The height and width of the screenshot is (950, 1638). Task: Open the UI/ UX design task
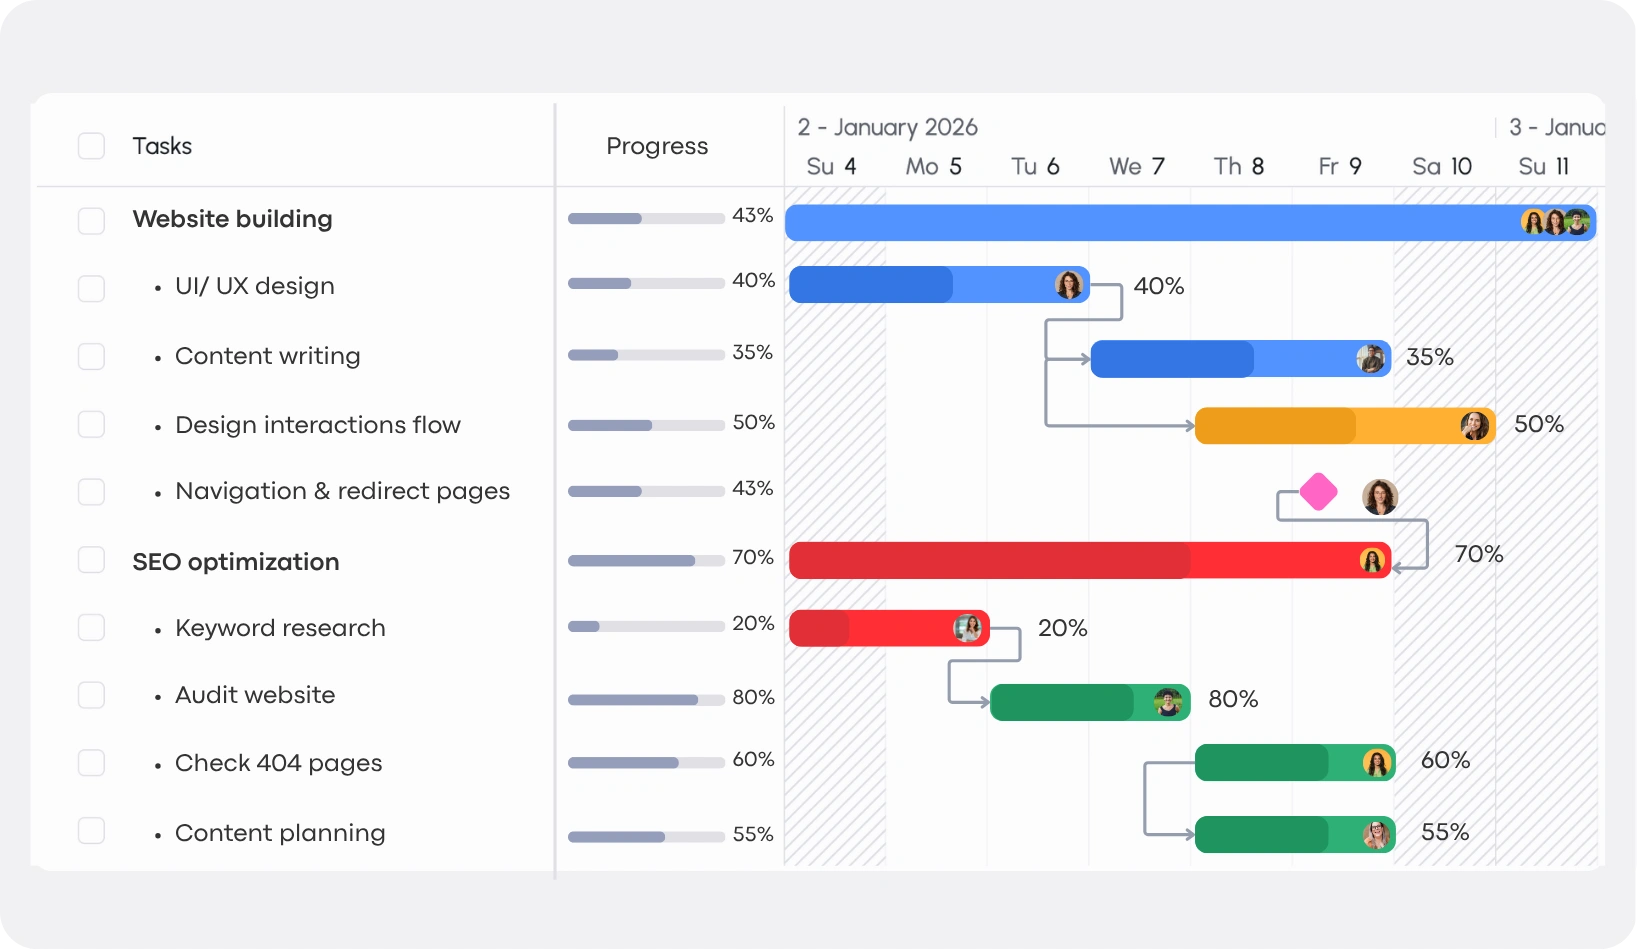pyautogui.click(x=255, y=286)
